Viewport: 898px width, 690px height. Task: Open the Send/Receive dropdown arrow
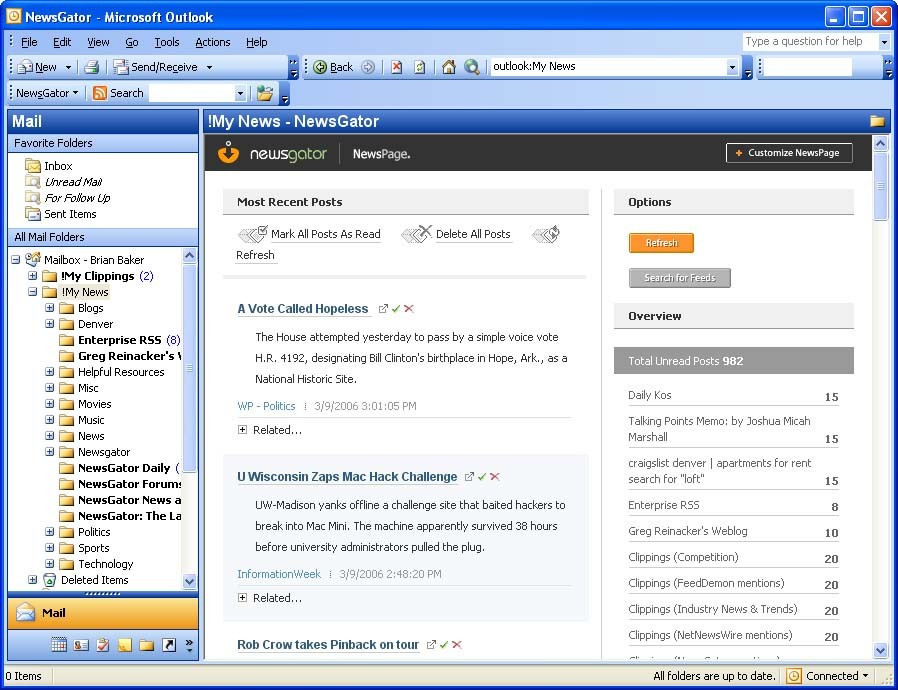pyautogui.click(x=210, y=67)
